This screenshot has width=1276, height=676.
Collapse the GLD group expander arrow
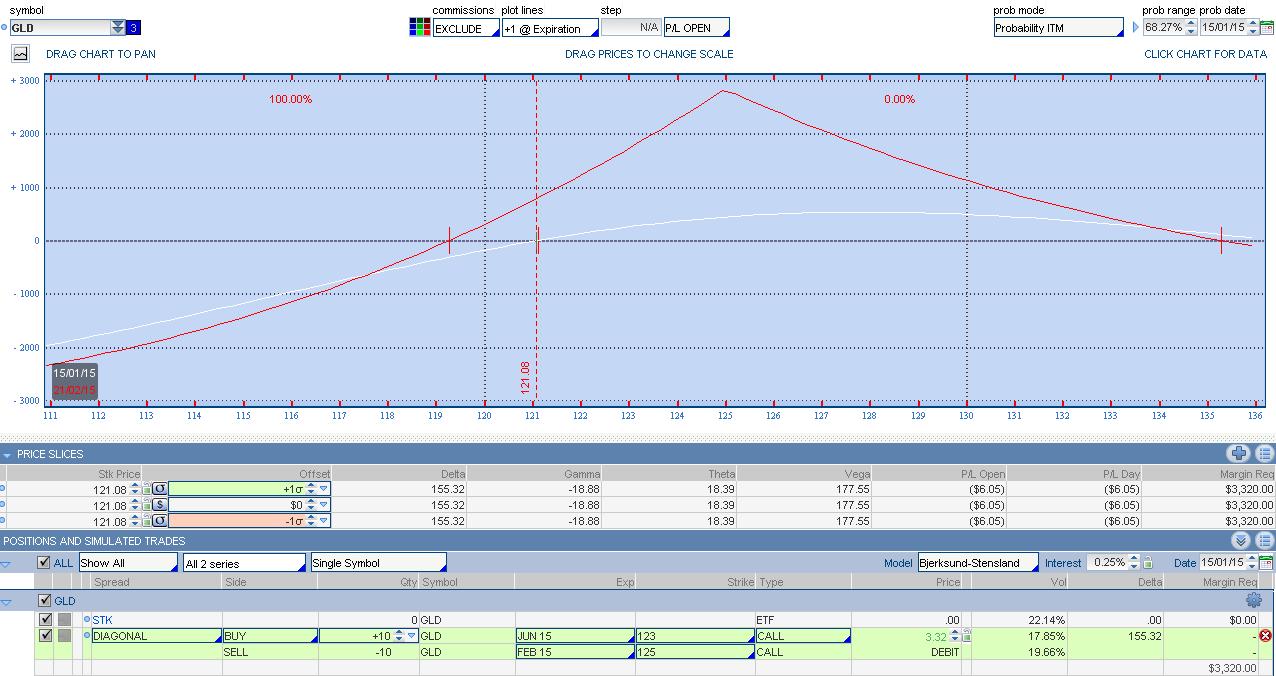(x=7, y=602)
